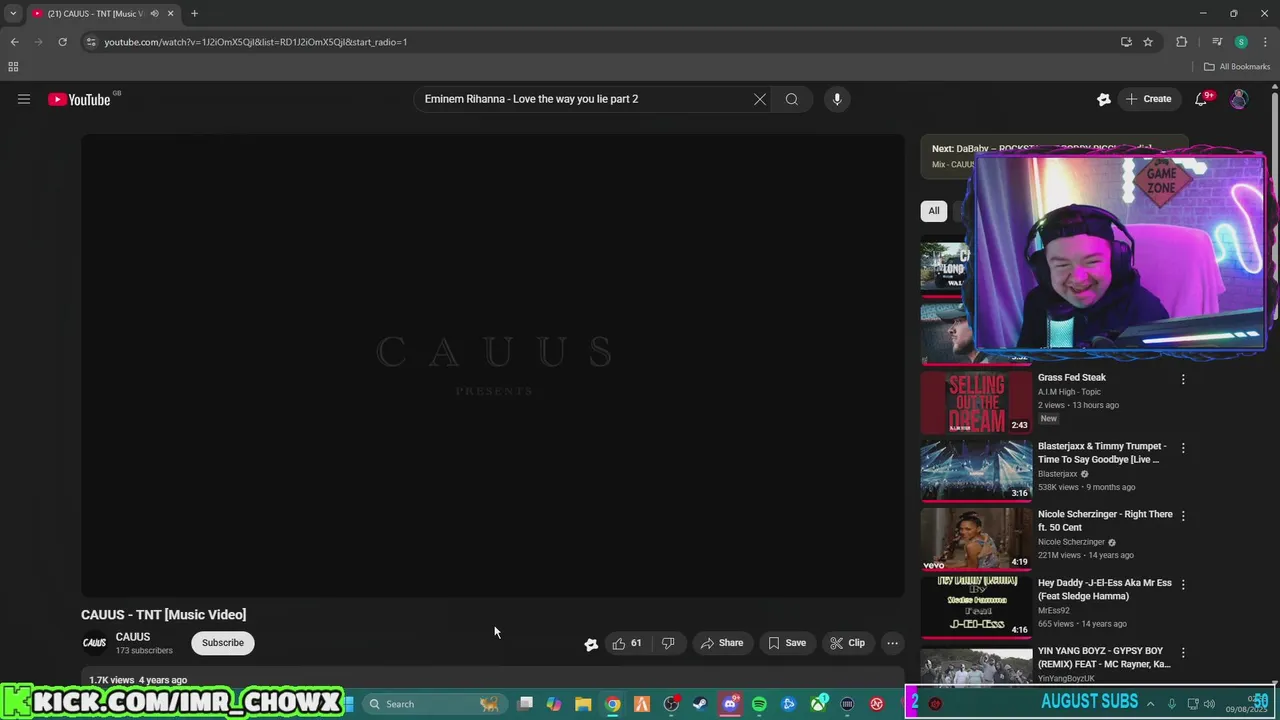Clear the YouTube search box text
The width and height of the screenshot is (1280, 720).
(x=760, y=99)
